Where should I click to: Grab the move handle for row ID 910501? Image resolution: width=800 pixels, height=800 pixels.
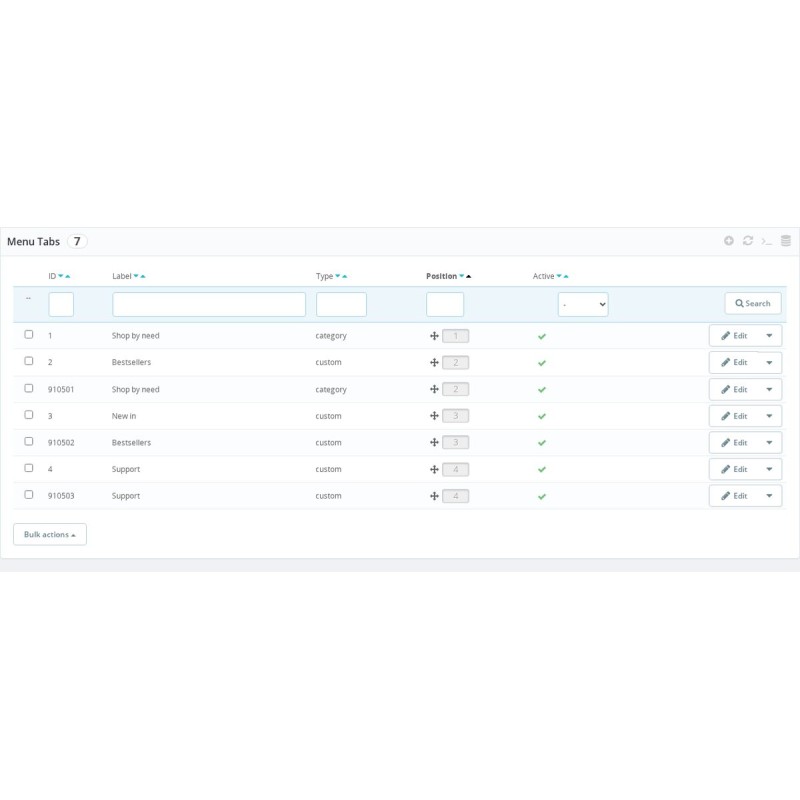click(434, 389)
